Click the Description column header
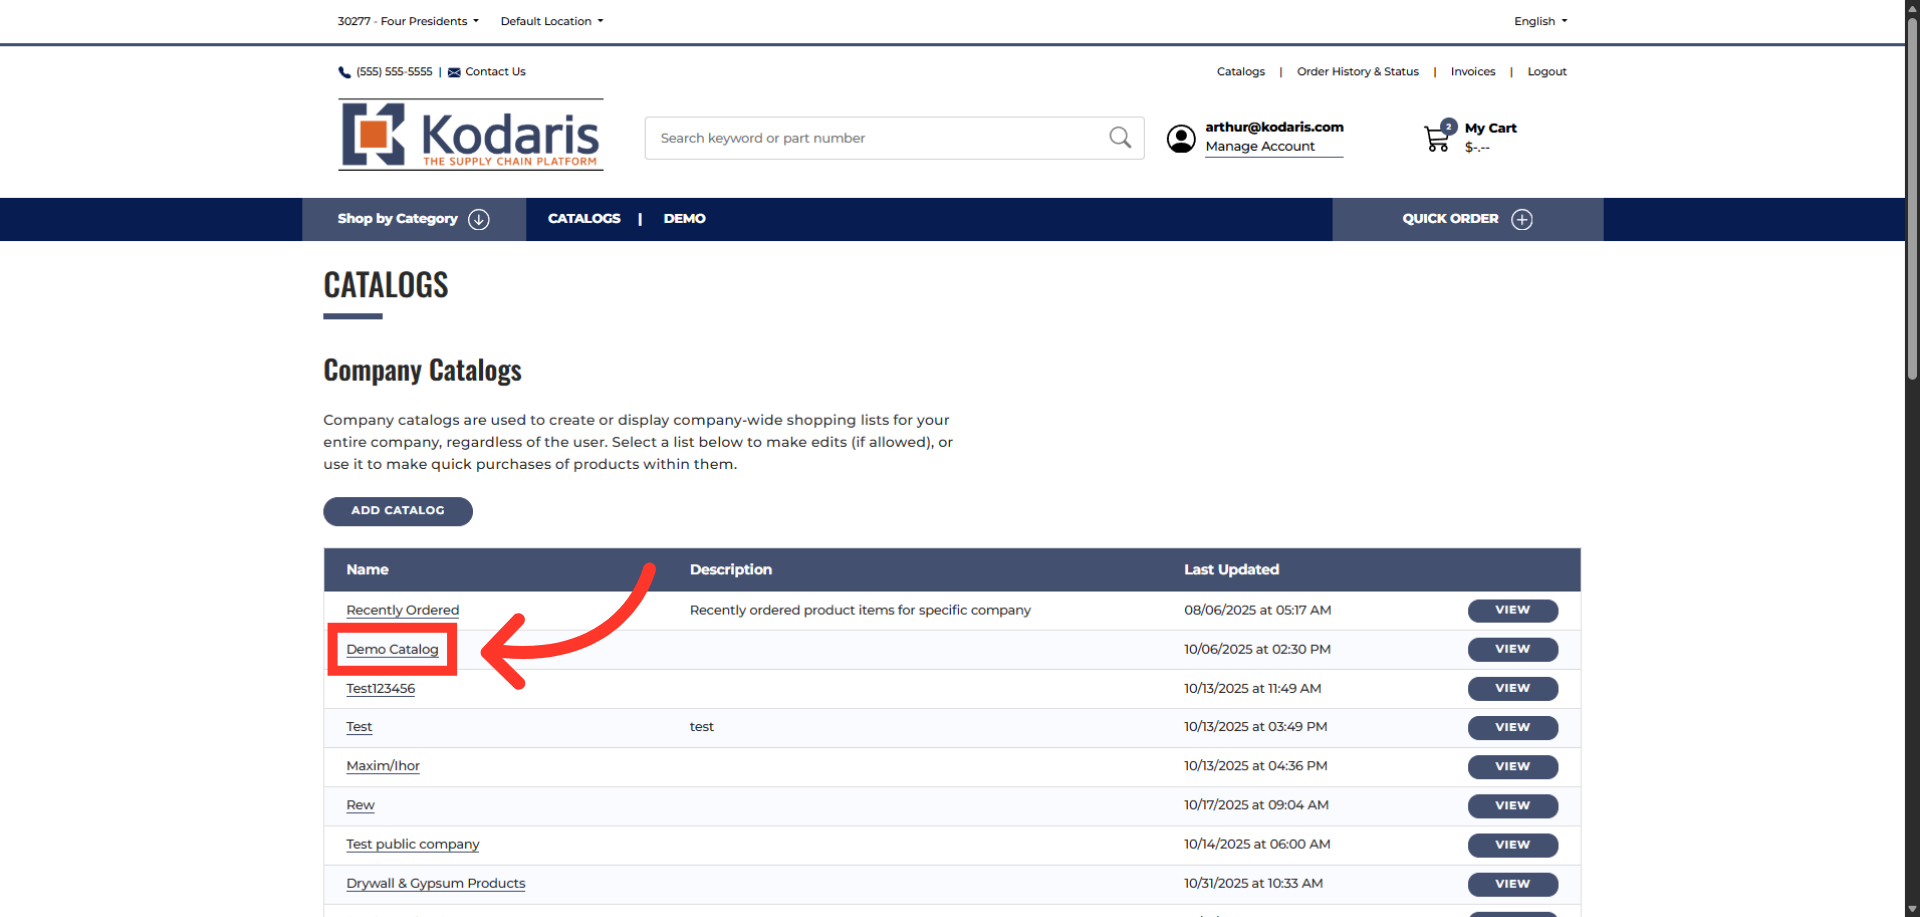Viewport: 1920px width, 917px height. click(731, 570)
